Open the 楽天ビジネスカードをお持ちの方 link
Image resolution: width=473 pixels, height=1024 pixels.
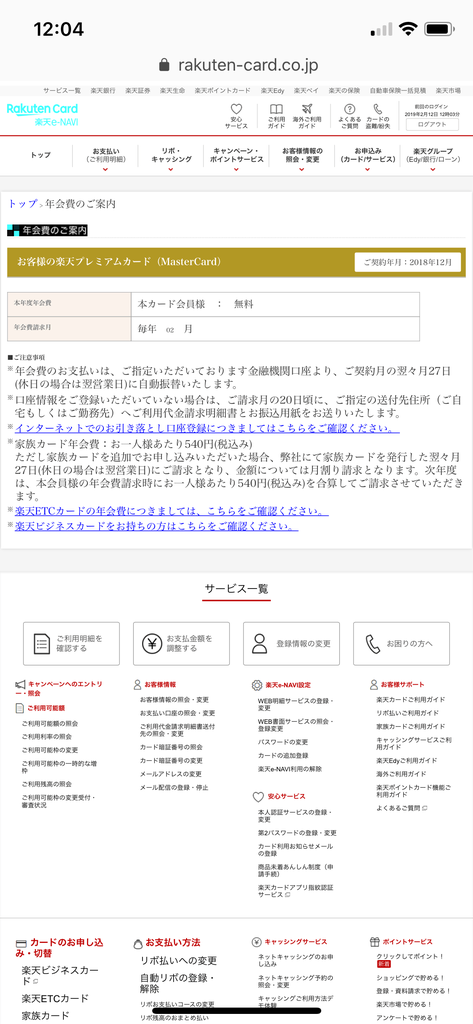(x=156, y=526)
